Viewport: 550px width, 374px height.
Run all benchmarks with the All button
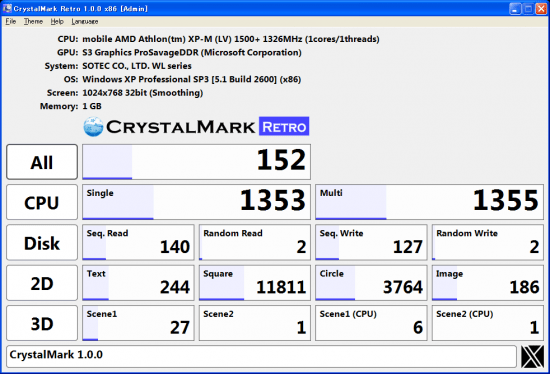tap(42, 162)
